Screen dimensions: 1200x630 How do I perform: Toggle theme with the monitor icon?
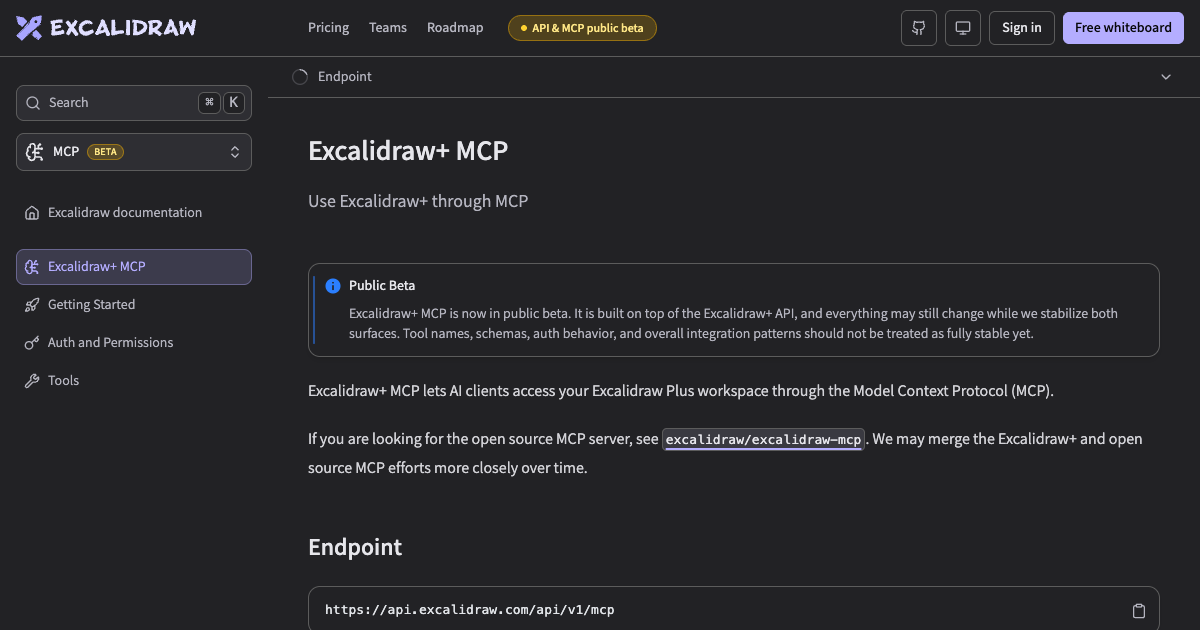pyautogui.click(x=963, y=28)
